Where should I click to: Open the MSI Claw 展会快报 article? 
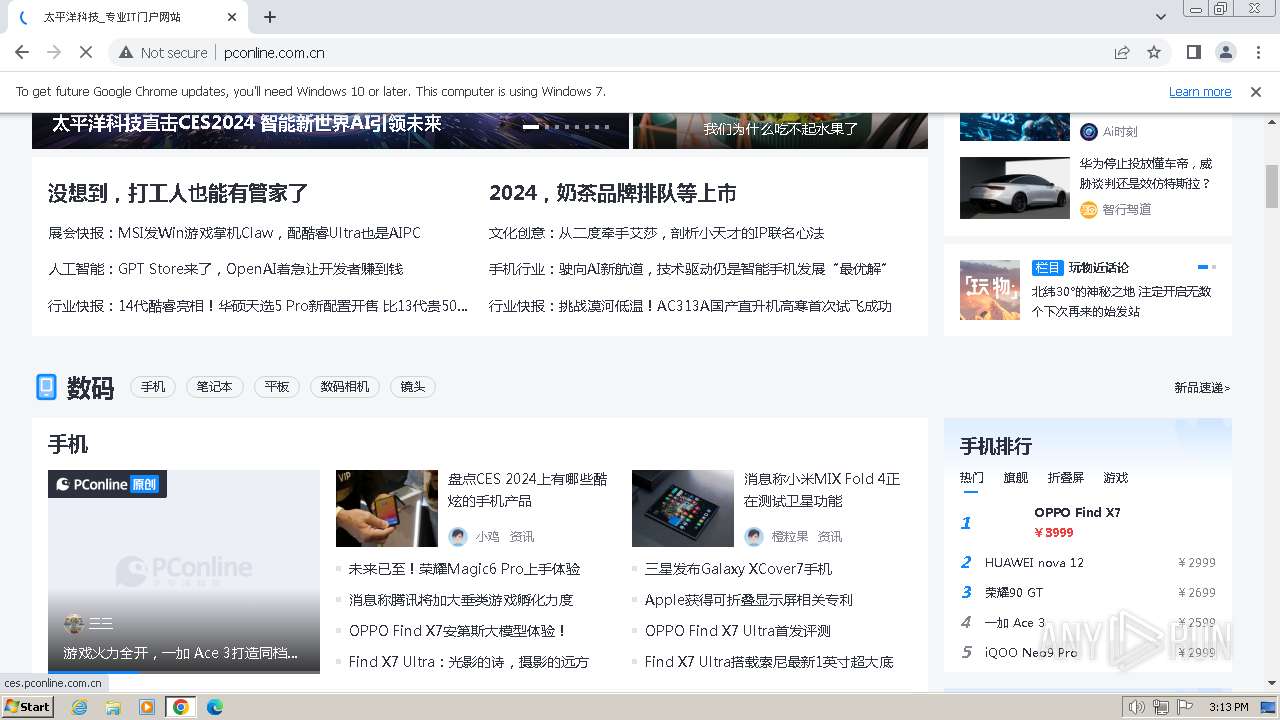[x=234, y=233]
